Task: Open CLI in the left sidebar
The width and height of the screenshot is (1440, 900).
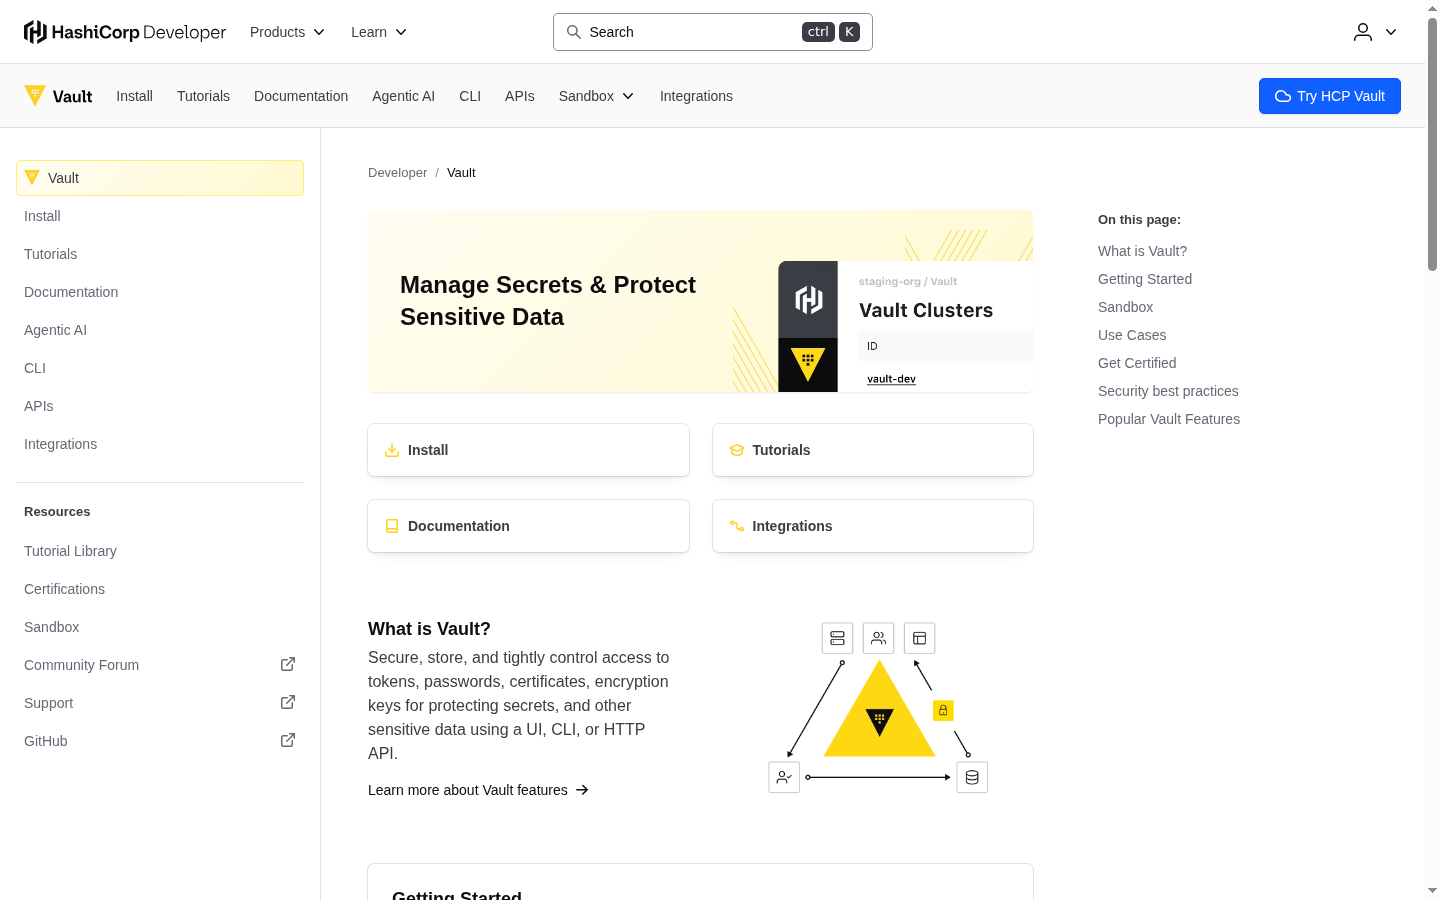Action: pos(160,368)
